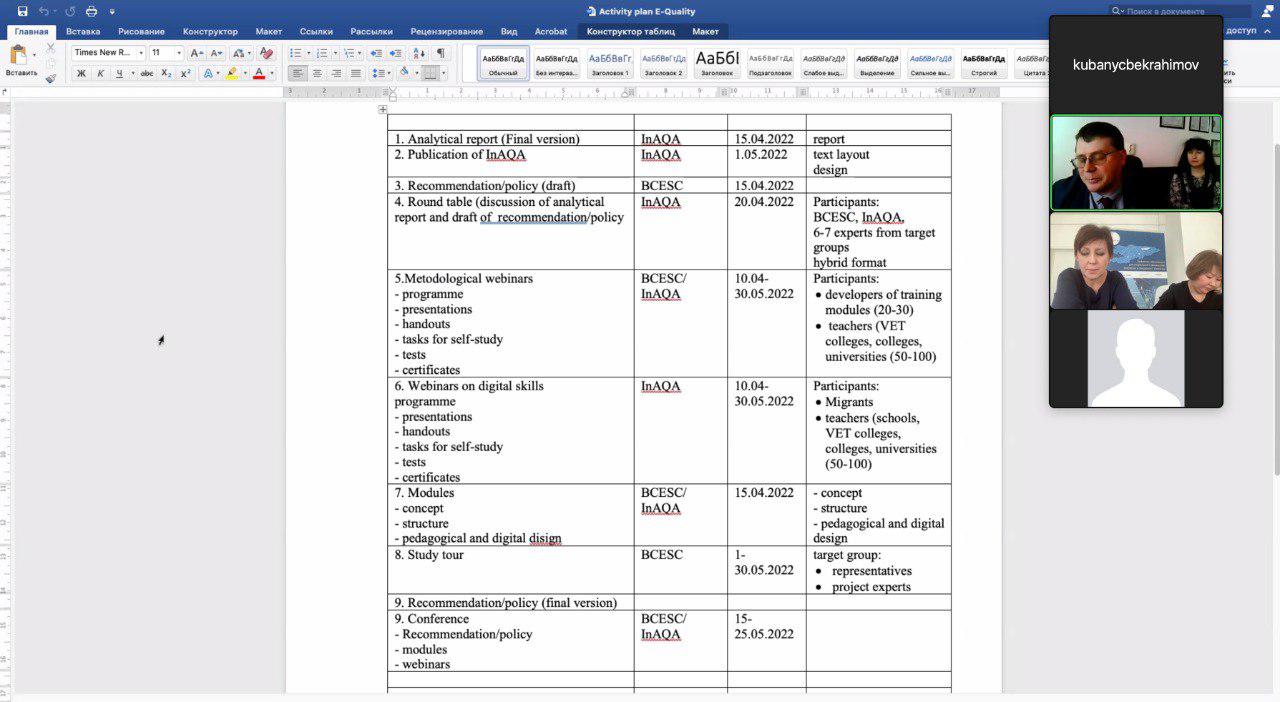Apply the Заголовок 1 style

(x=610, y=63)
